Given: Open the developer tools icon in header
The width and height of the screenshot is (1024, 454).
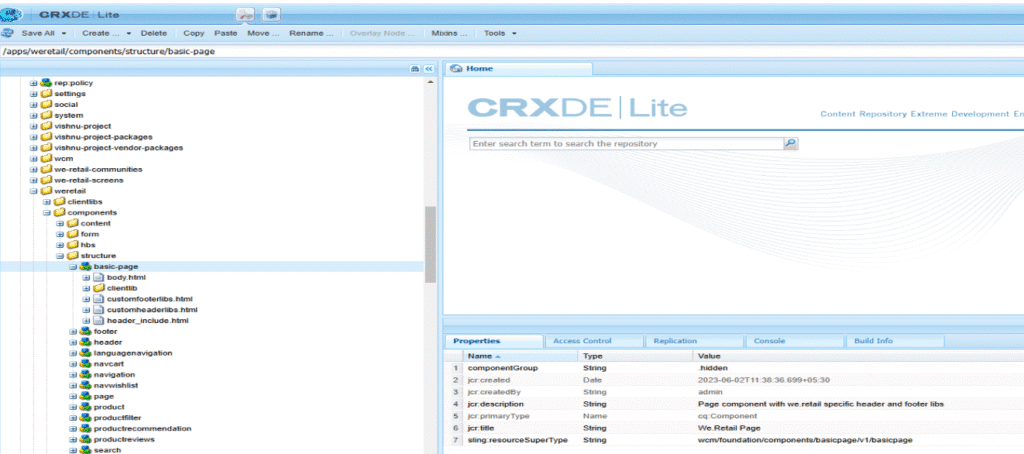Looking at the screenshot, I should coord(246,14).
